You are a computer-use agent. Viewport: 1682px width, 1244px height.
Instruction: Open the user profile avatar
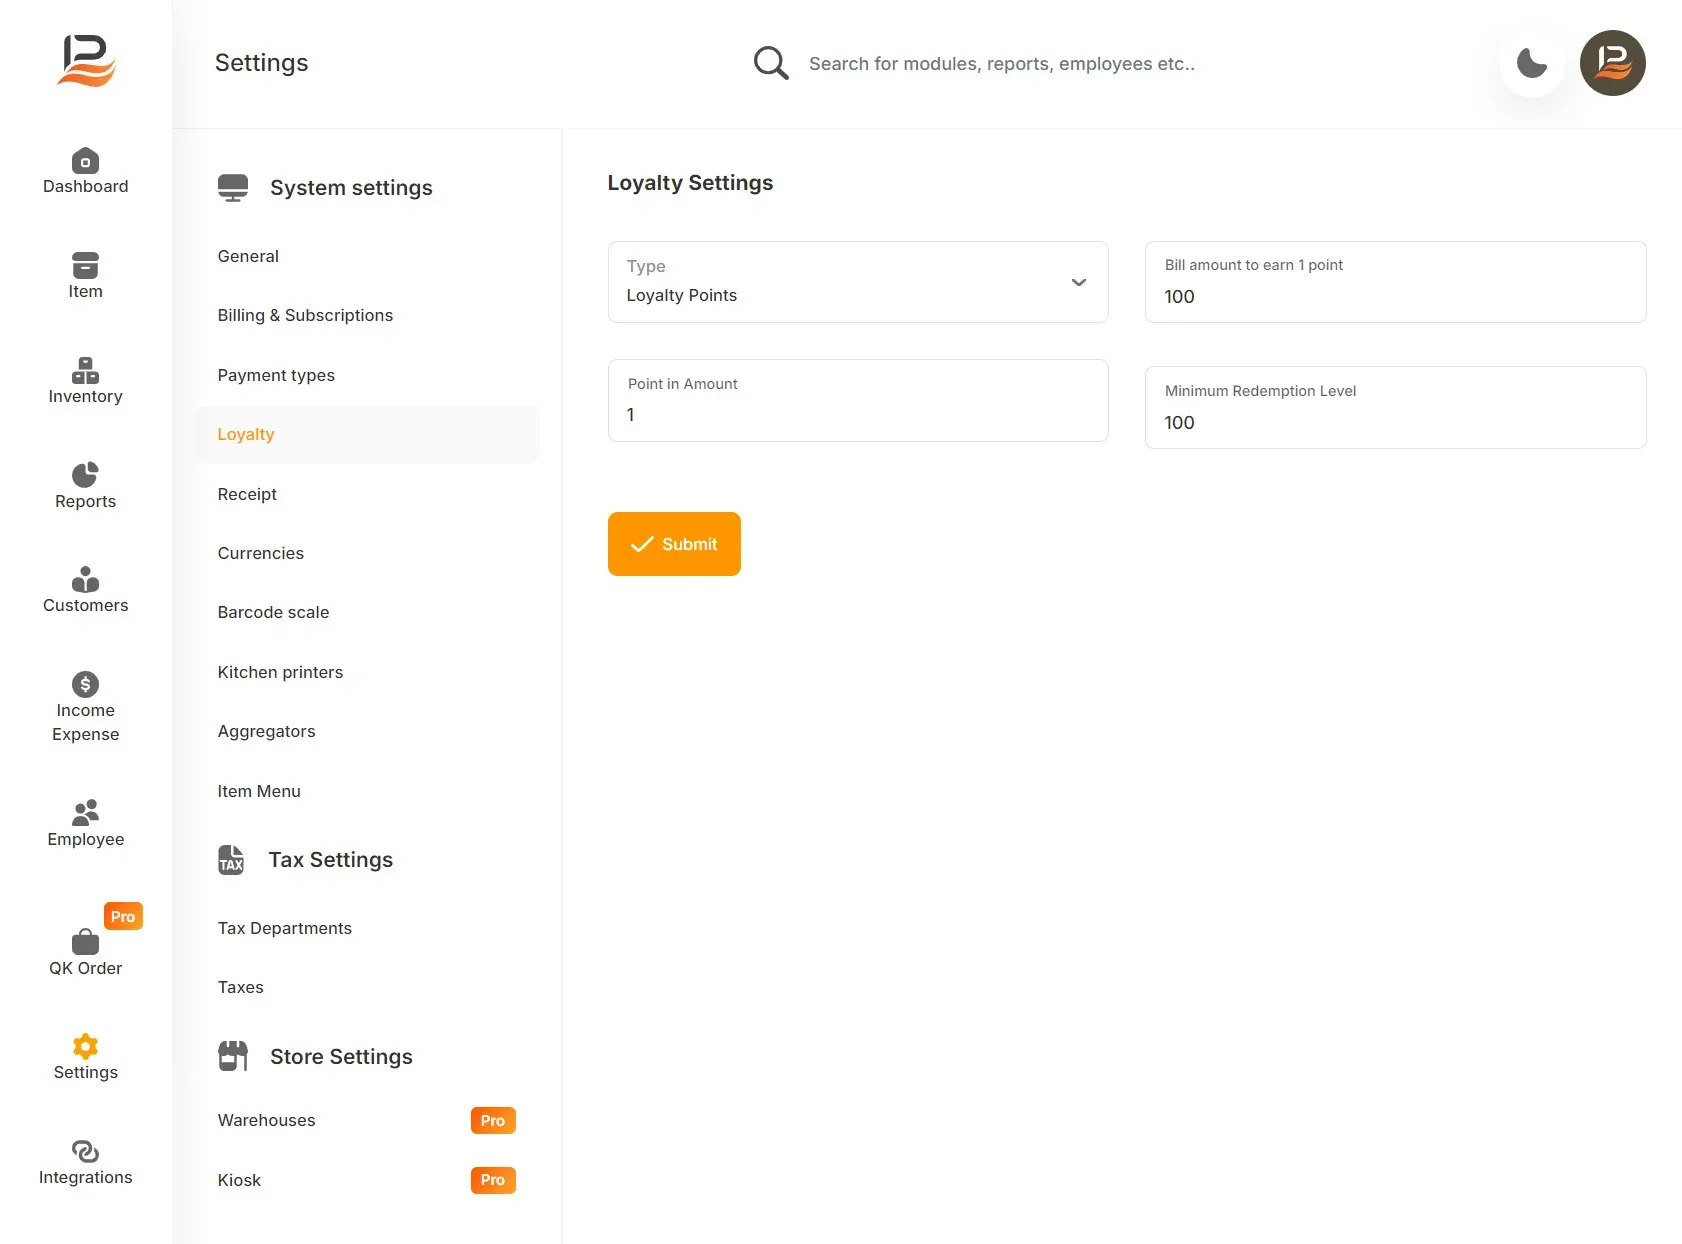click(x=1612, y=63)
